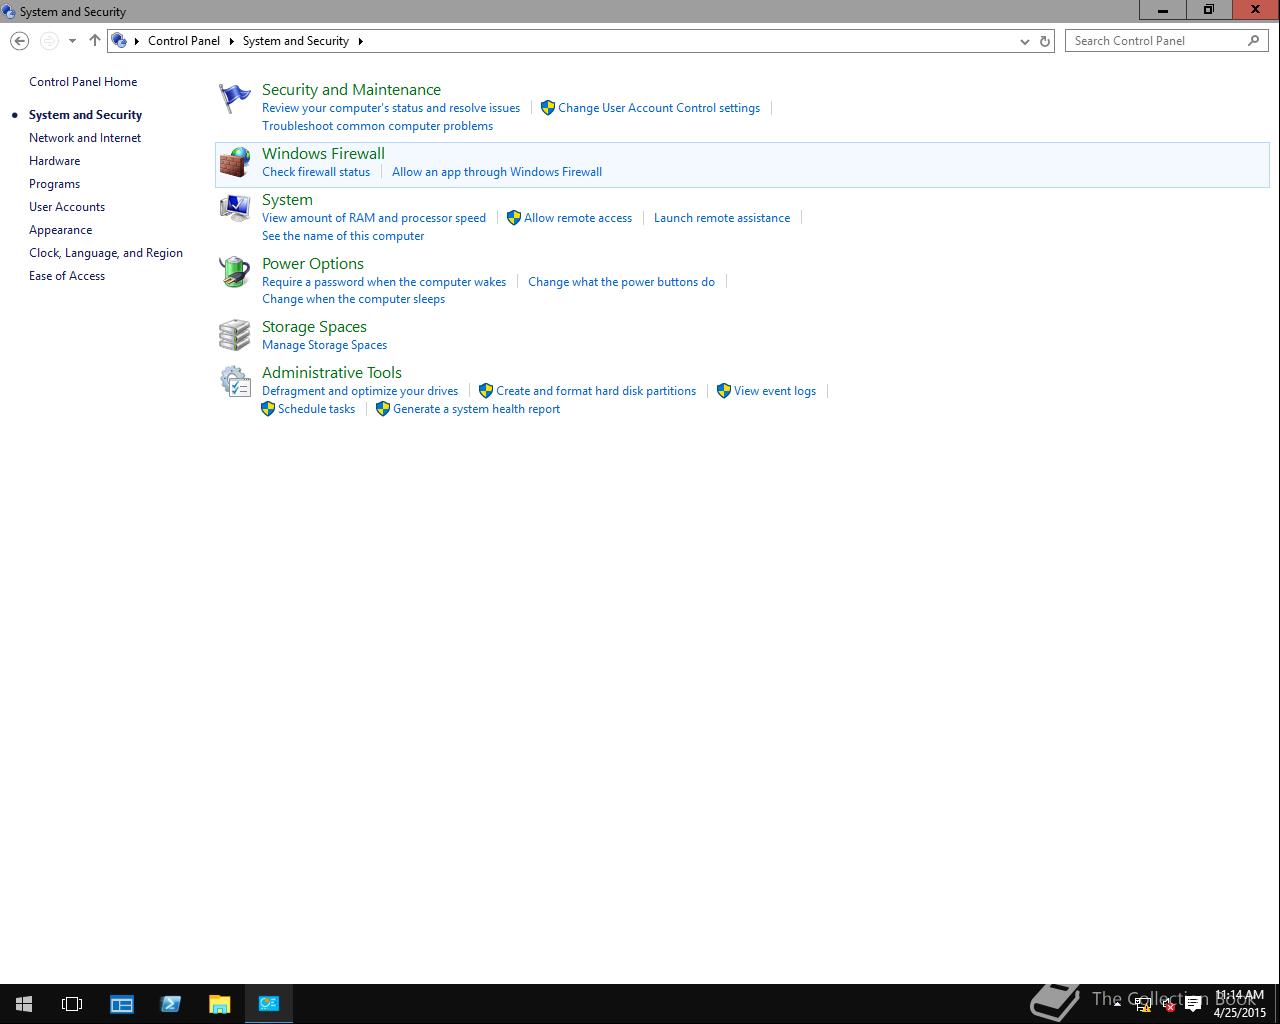Image resolution: width=1280 pixels, height=1024 pixels.
Task: Select the Appearance category
Action: pyautogui.click(x=60, y=230)
